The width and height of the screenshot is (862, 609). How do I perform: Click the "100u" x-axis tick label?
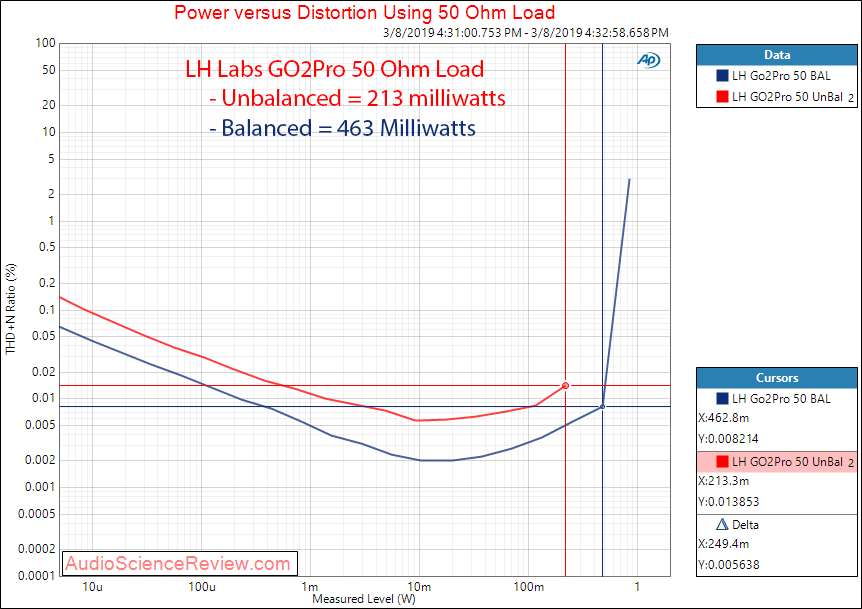[x=202, y=586]
